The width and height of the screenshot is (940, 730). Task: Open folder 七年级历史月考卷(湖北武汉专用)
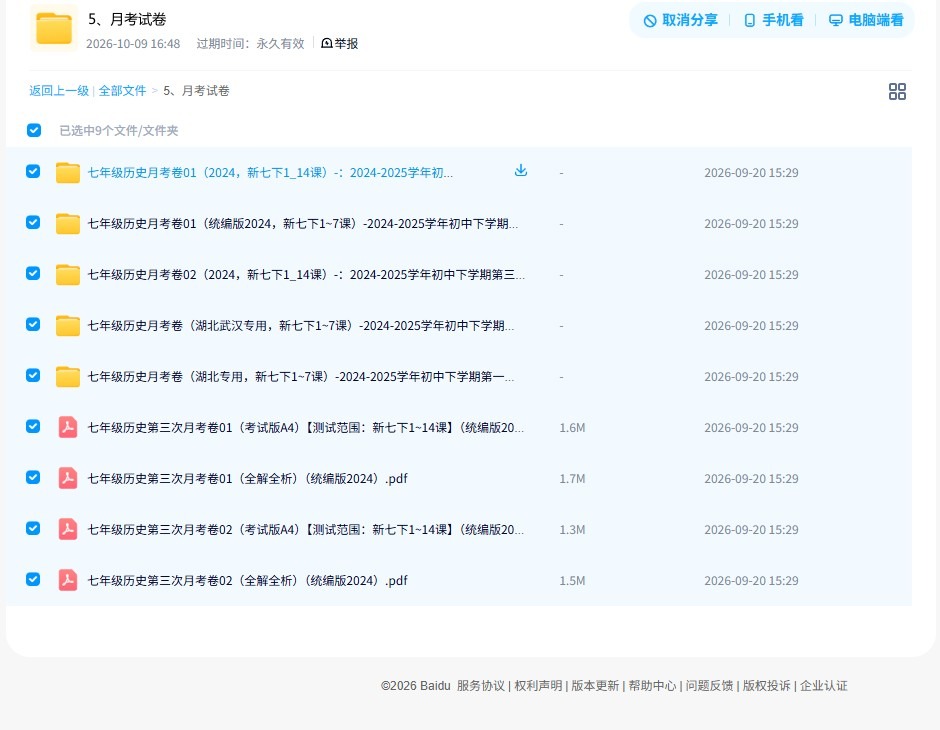click(x=301, y=325)
